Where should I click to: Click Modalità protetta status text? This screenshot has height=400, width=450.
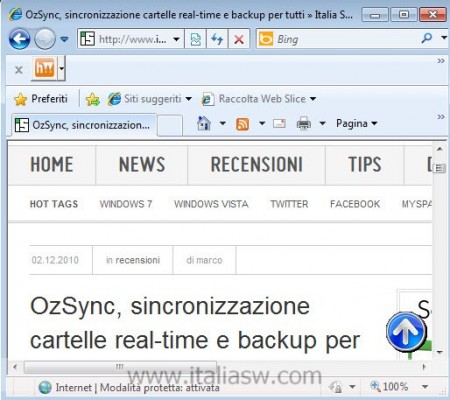(159, 388)
